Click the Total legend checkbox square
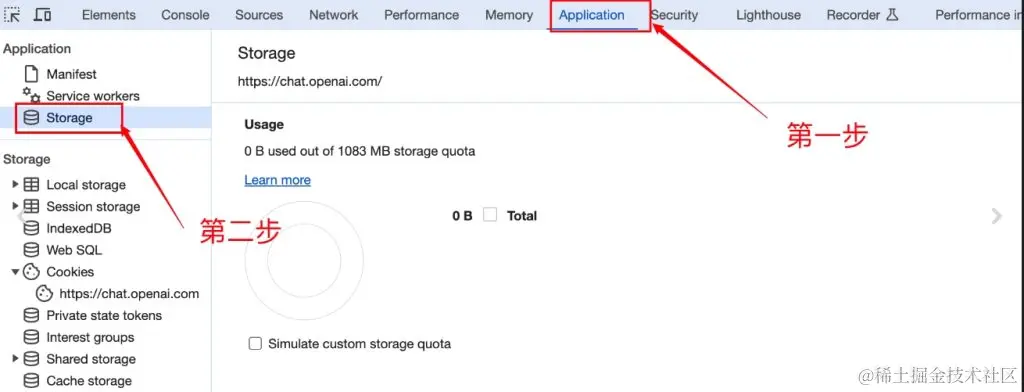Screen dimensions: 1024x392 (490, 215)
